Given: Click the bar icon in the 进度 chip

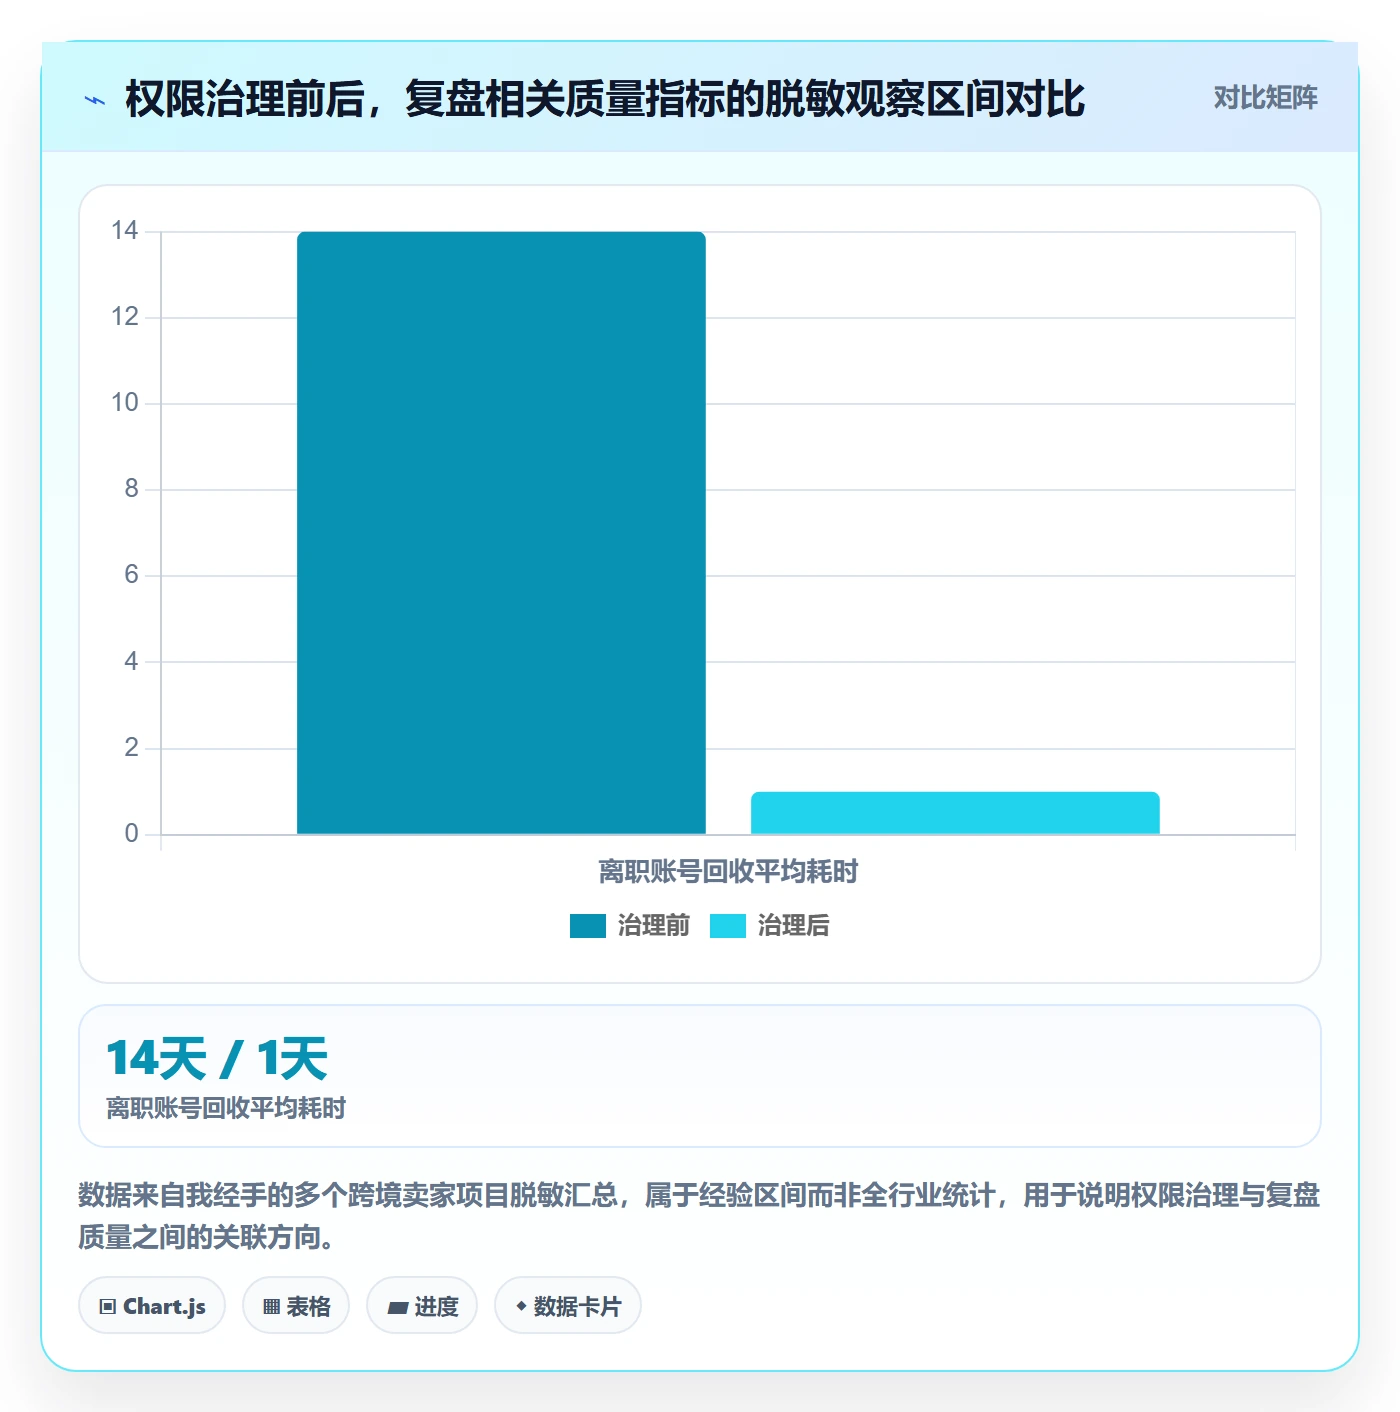Looking at the screenshot, I should 398,1308.
